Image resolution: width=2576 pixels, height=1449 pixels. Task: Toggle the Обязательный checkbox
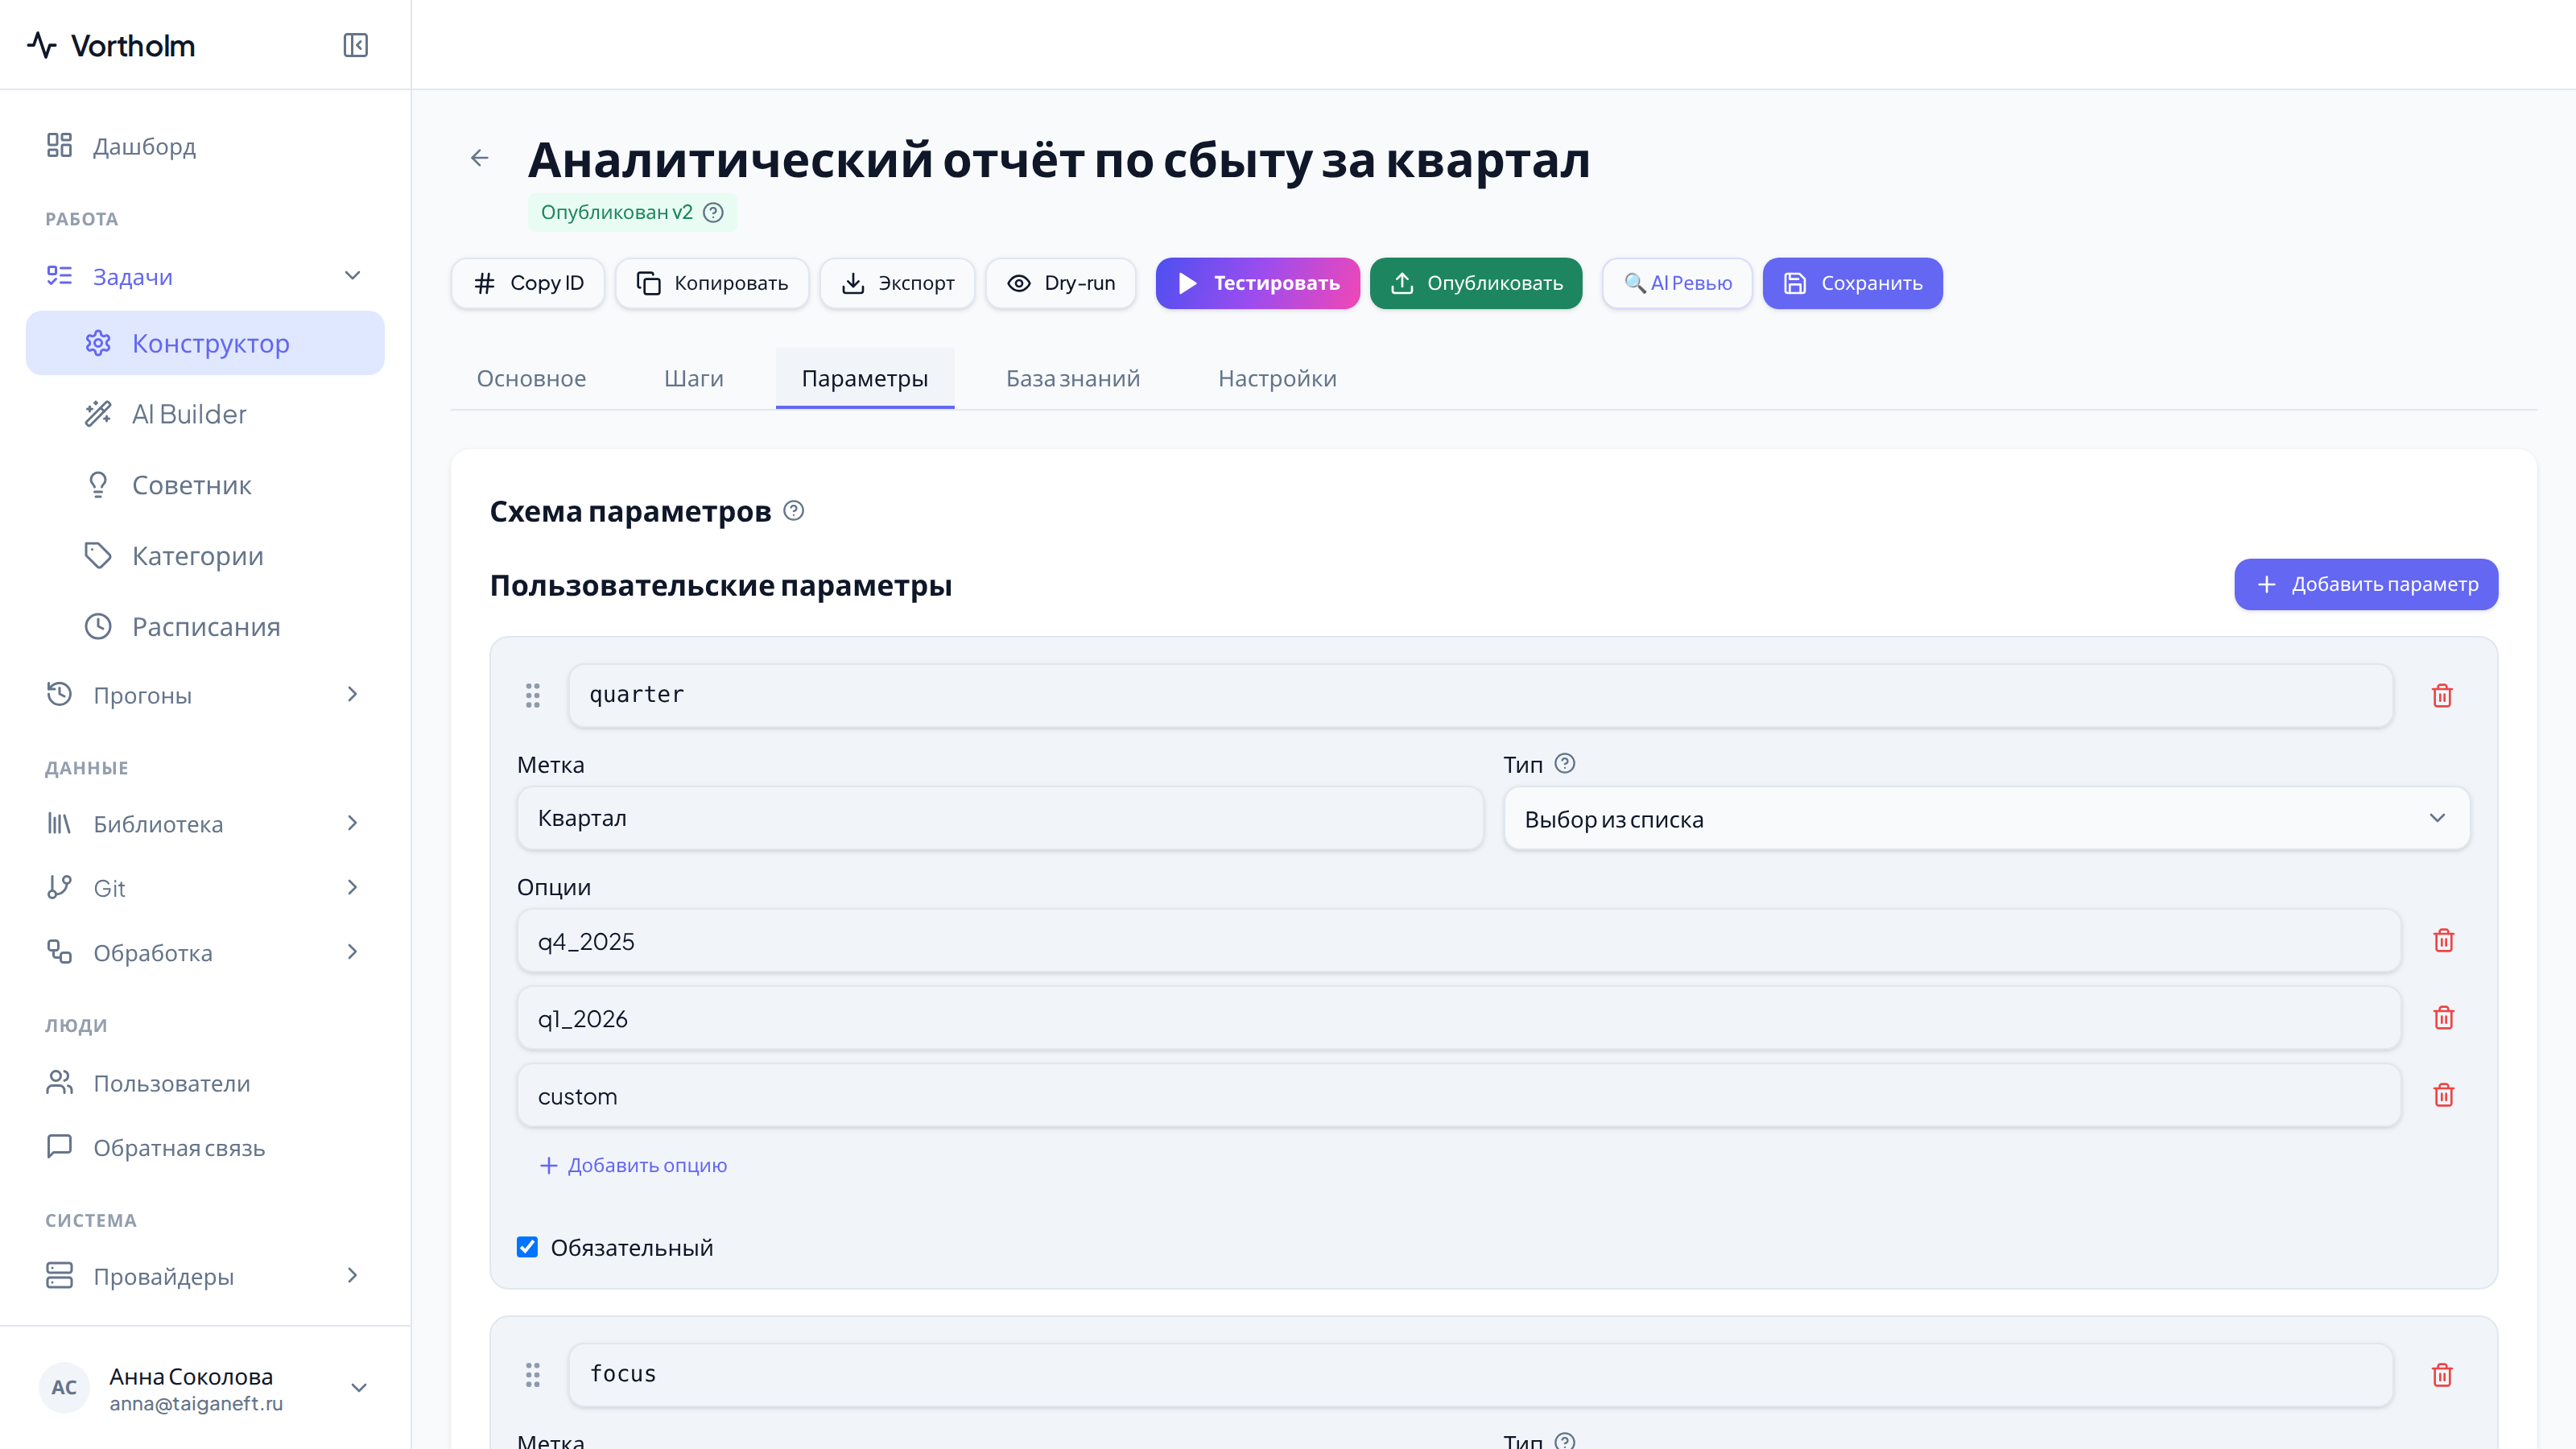(527, 1247)
